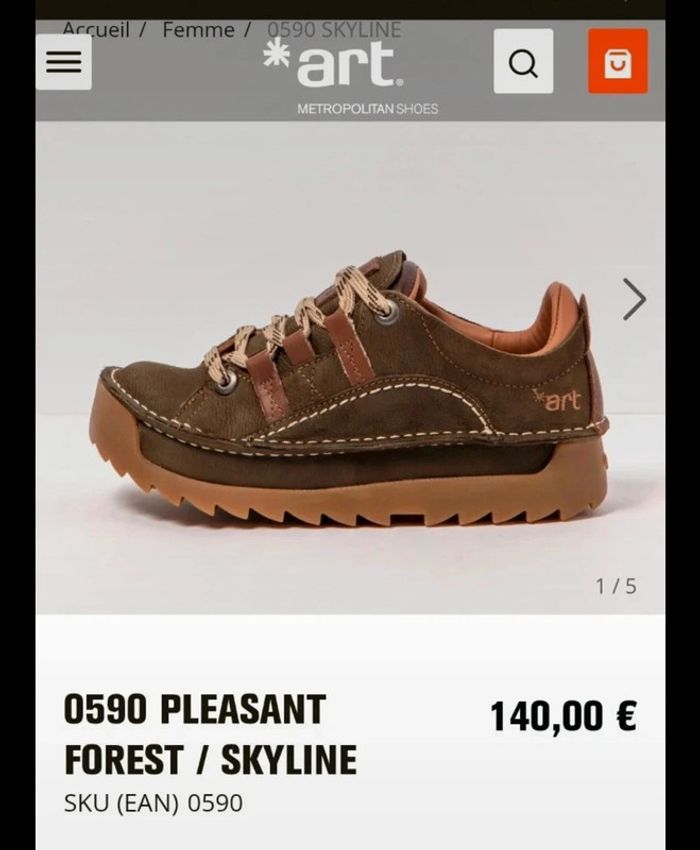Screen dimensions: 700x850
Task: Open the Femme breadcrumb category
Action: coord(198,29)
